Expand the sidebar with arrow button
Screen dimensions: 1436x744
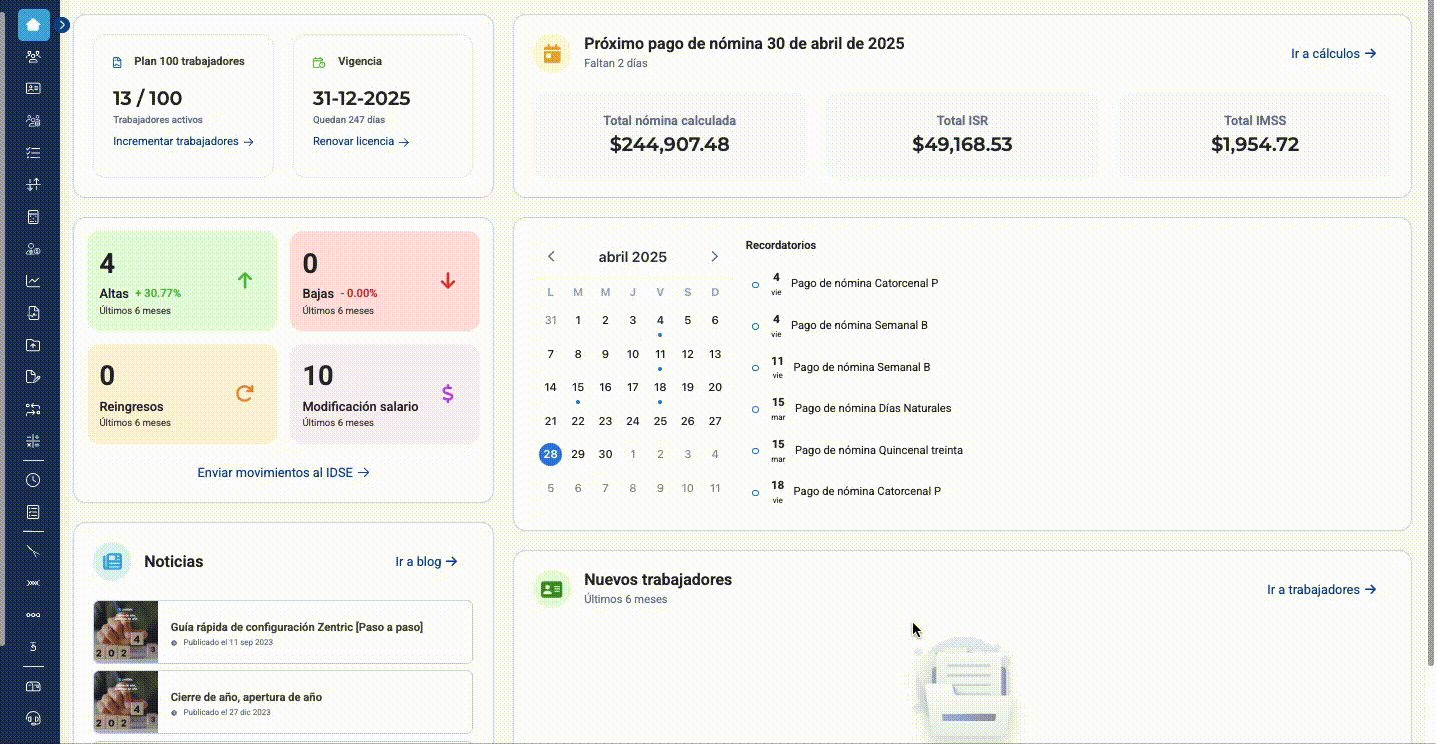[63, 25]
